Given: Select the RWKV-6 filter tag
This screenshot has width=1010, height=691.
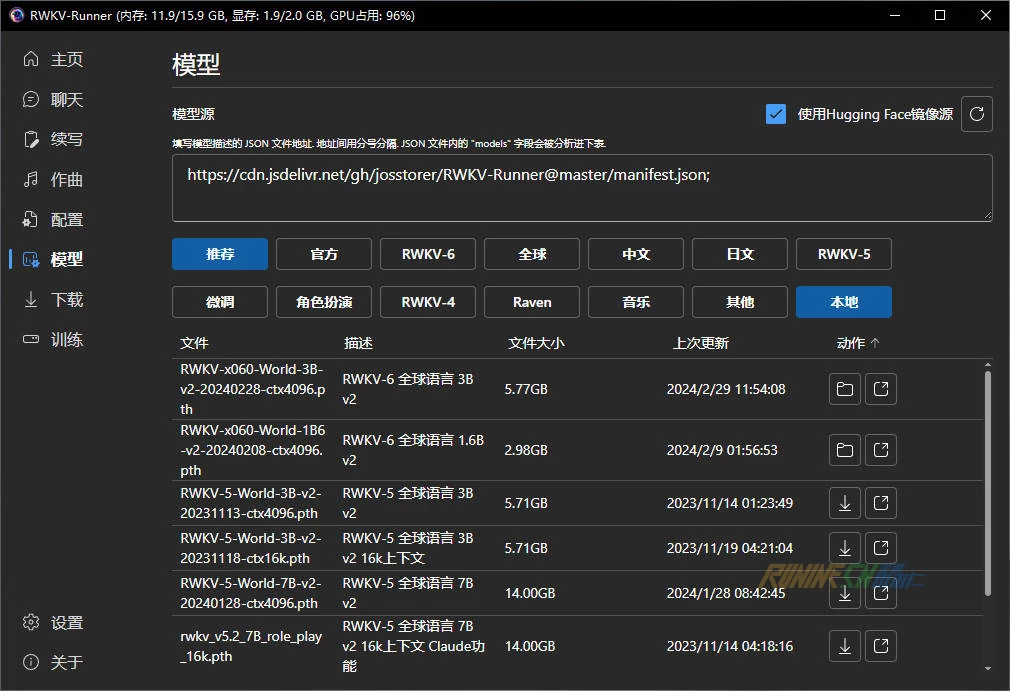Looking at the screenshot, I should pos(428,254).
